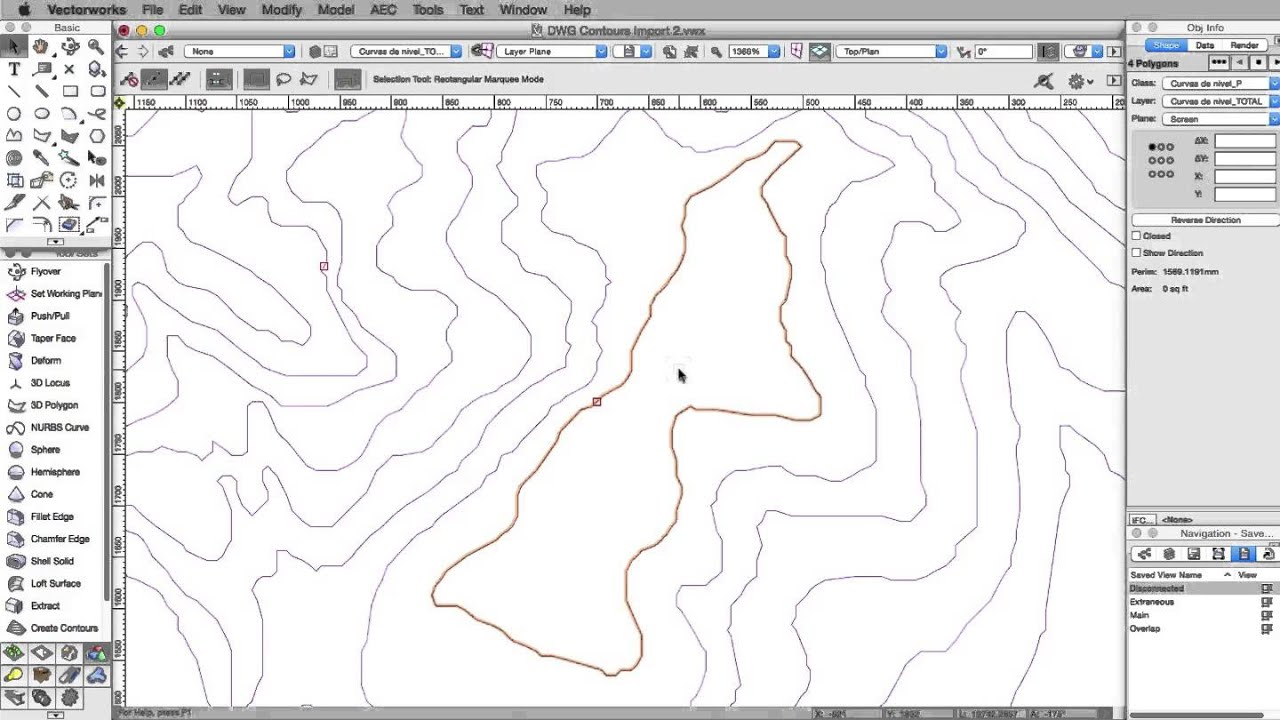This screenshot has width=1280, height=720.
Task: Select the Line tool
Action: (14, 91)
